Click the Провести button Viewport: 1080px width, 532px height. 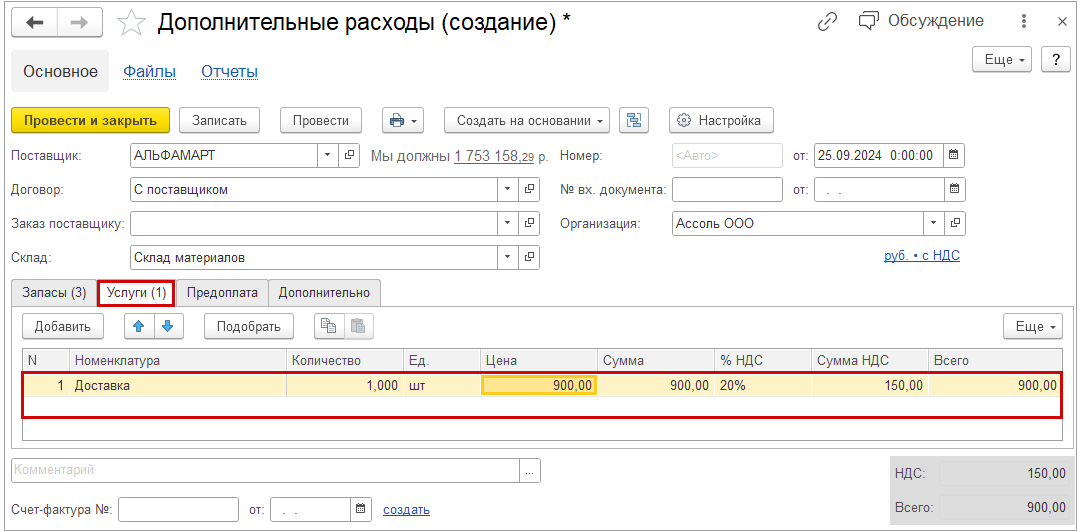(321, 120)
